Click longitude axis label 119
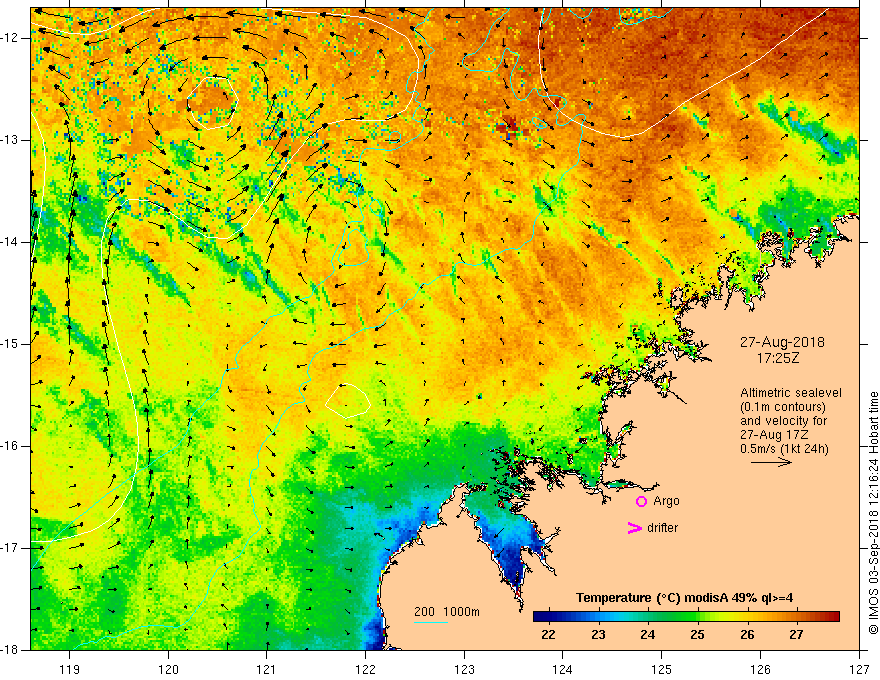The image size is (880, 680). [x=69, y=669]
